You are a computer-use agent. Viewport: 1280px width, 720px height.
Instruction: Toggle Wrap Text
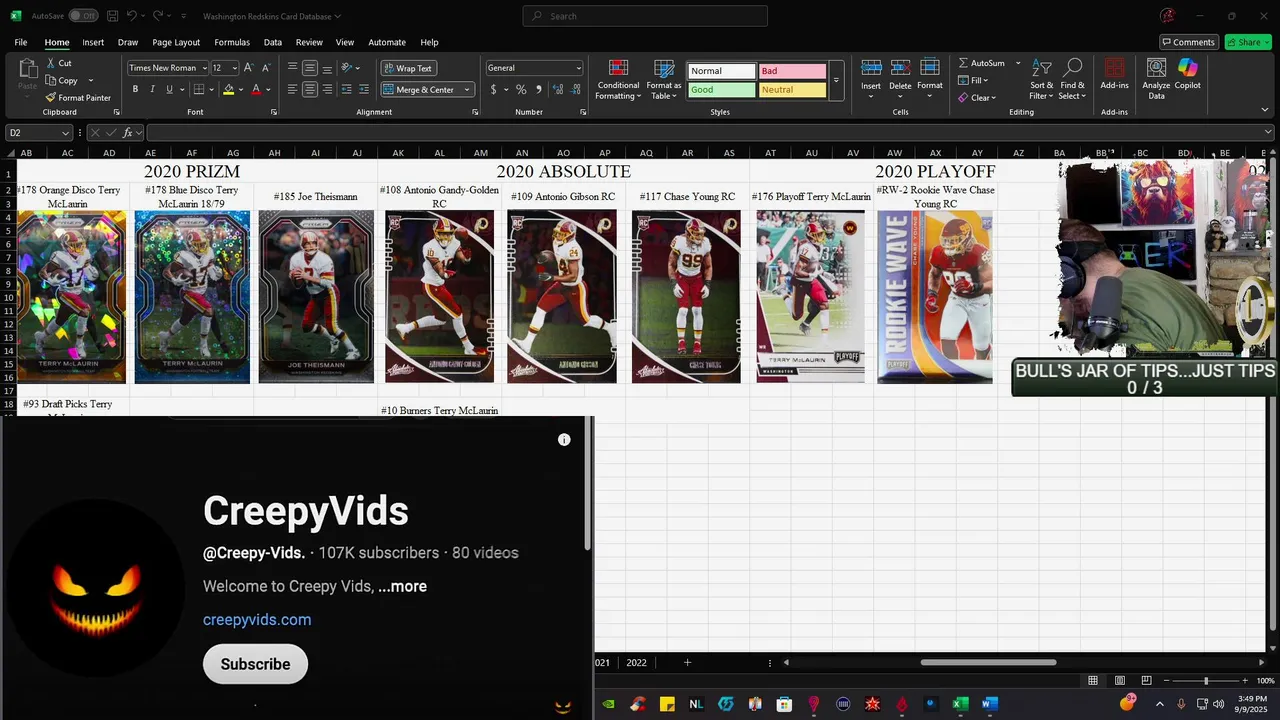pyautogui.click(x=408, y=68)
